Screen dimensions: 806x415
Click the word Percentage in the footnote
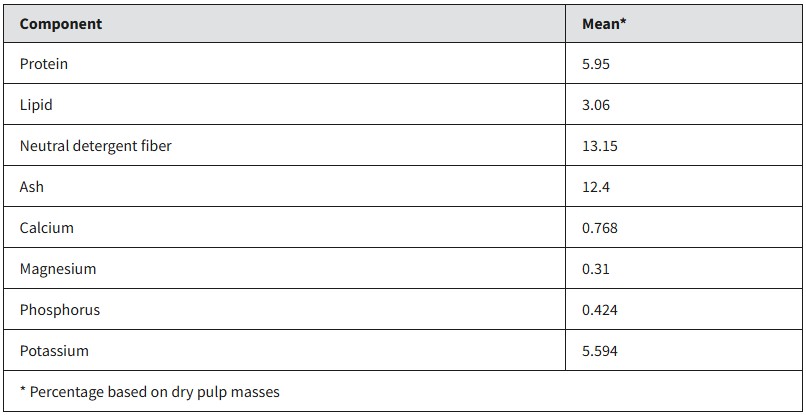click(x=67, y=392)
